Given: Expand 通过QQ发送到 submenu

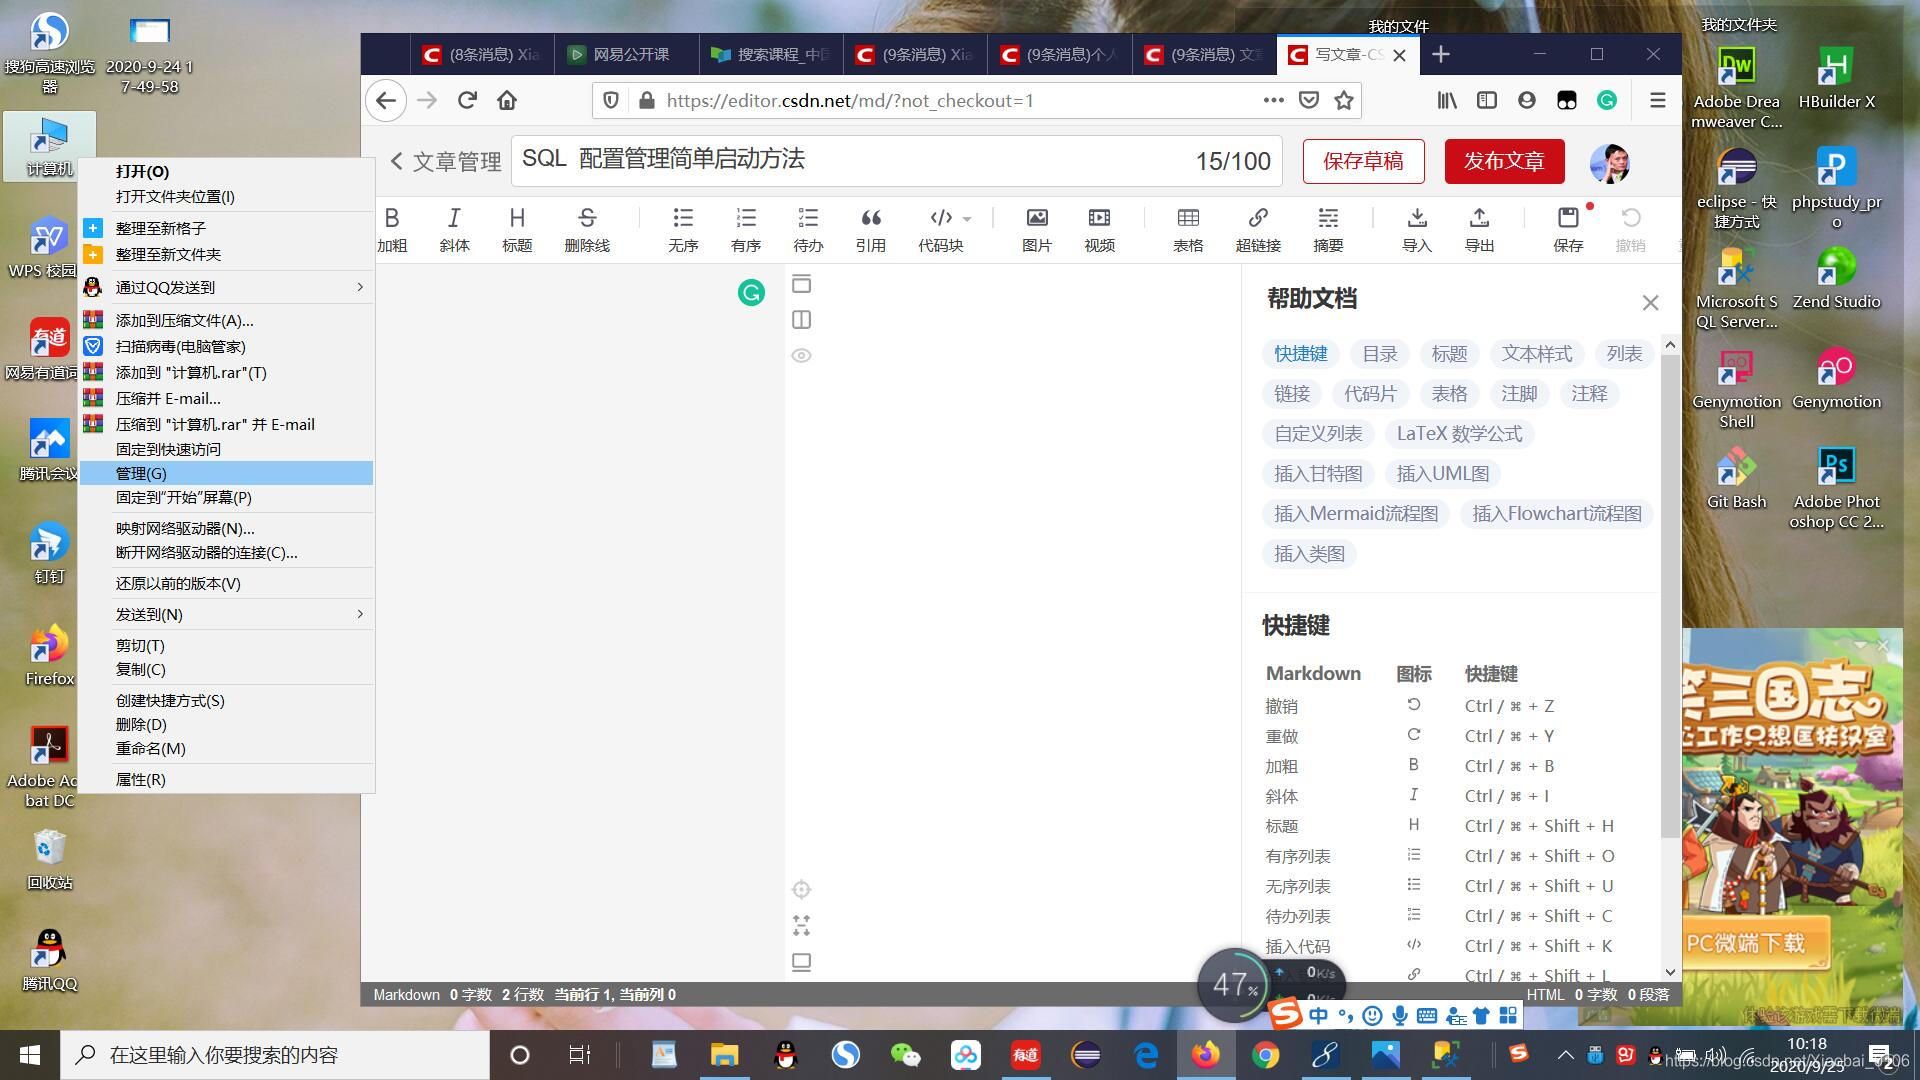Looking at the screenshot, I should (x=359, y=287).
